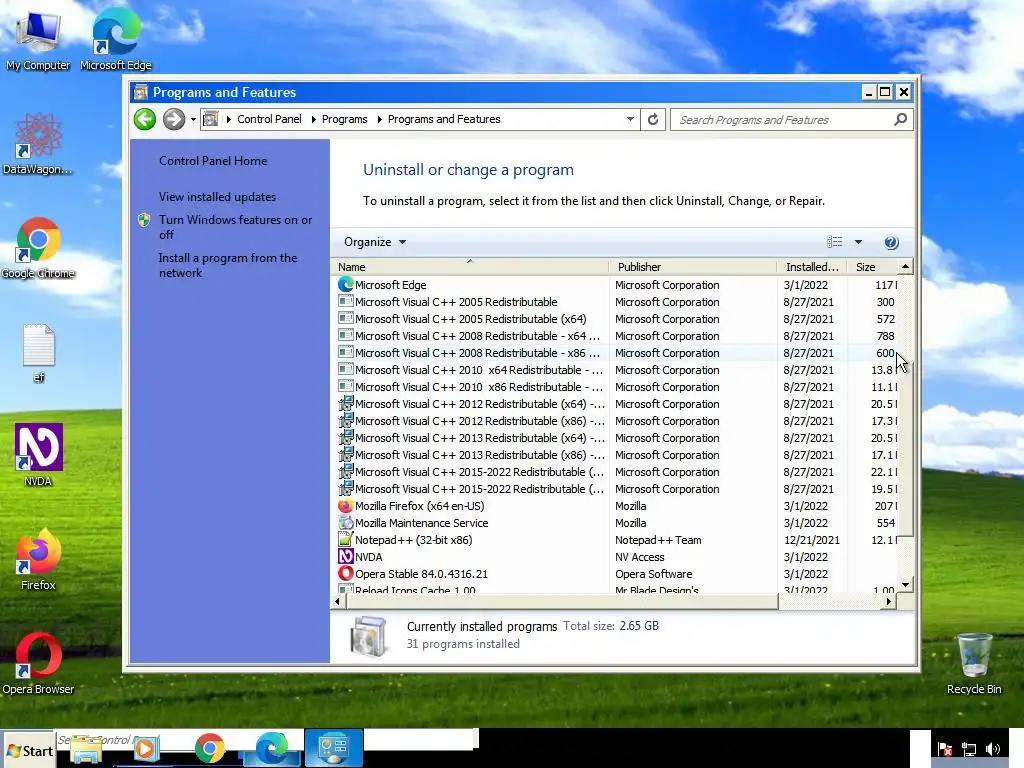Screen dimensions: 1024x768
Task: Click the green Back arrow button
Action: click(x=145, y=120)
